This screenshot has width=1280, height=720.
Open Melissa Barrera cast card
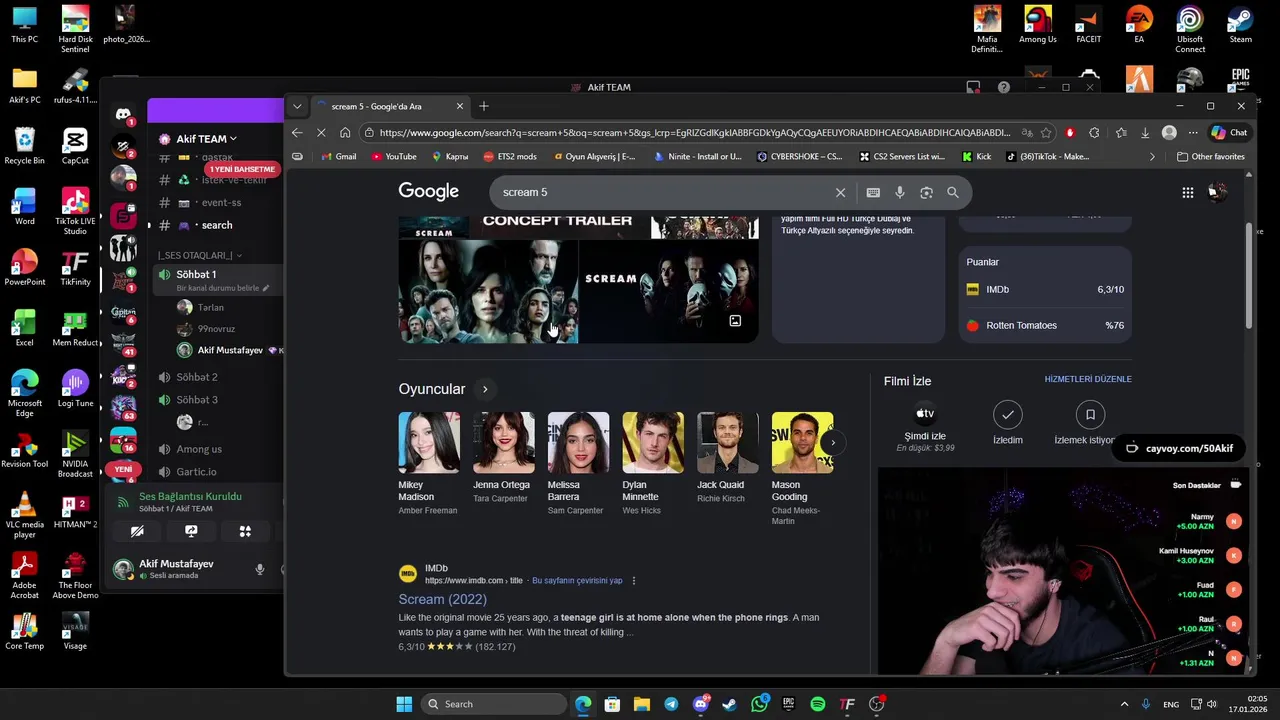577,463
